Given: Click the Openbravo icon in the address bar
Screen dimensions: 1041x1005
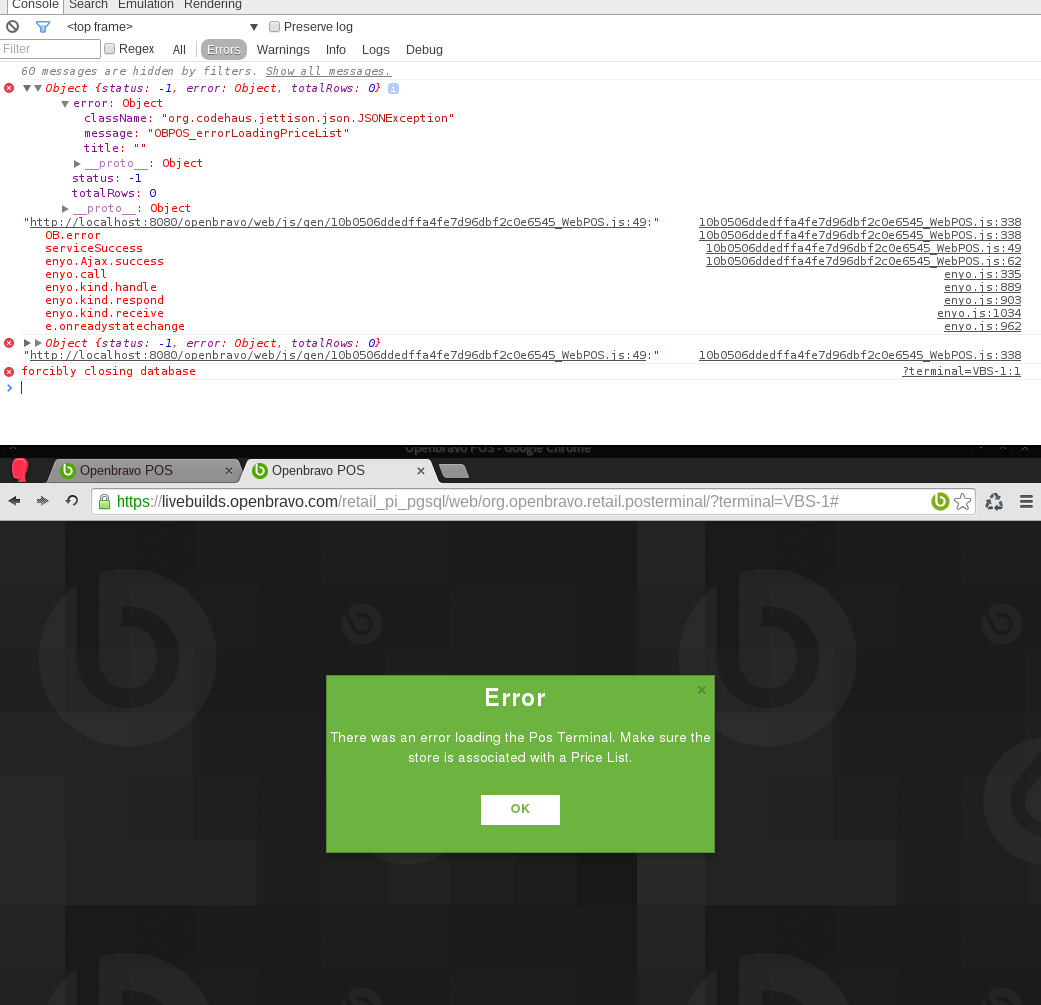Looking at the screenshot, I should (x=939, y=501).
